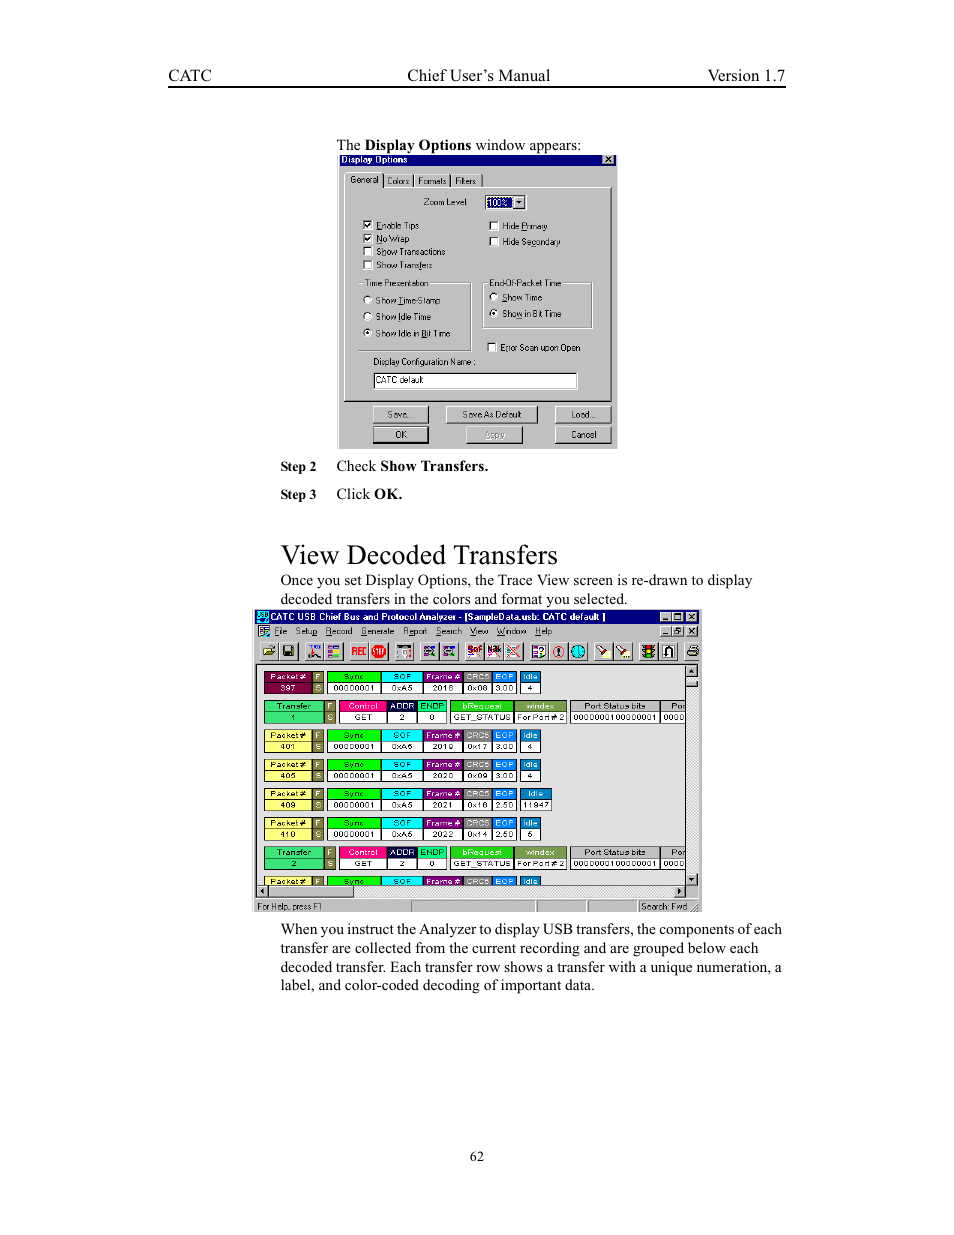Image resolution: width=954 pixels, height=1235 pixels.
Task: Open the File menu
Action: [x=281, y=631]
